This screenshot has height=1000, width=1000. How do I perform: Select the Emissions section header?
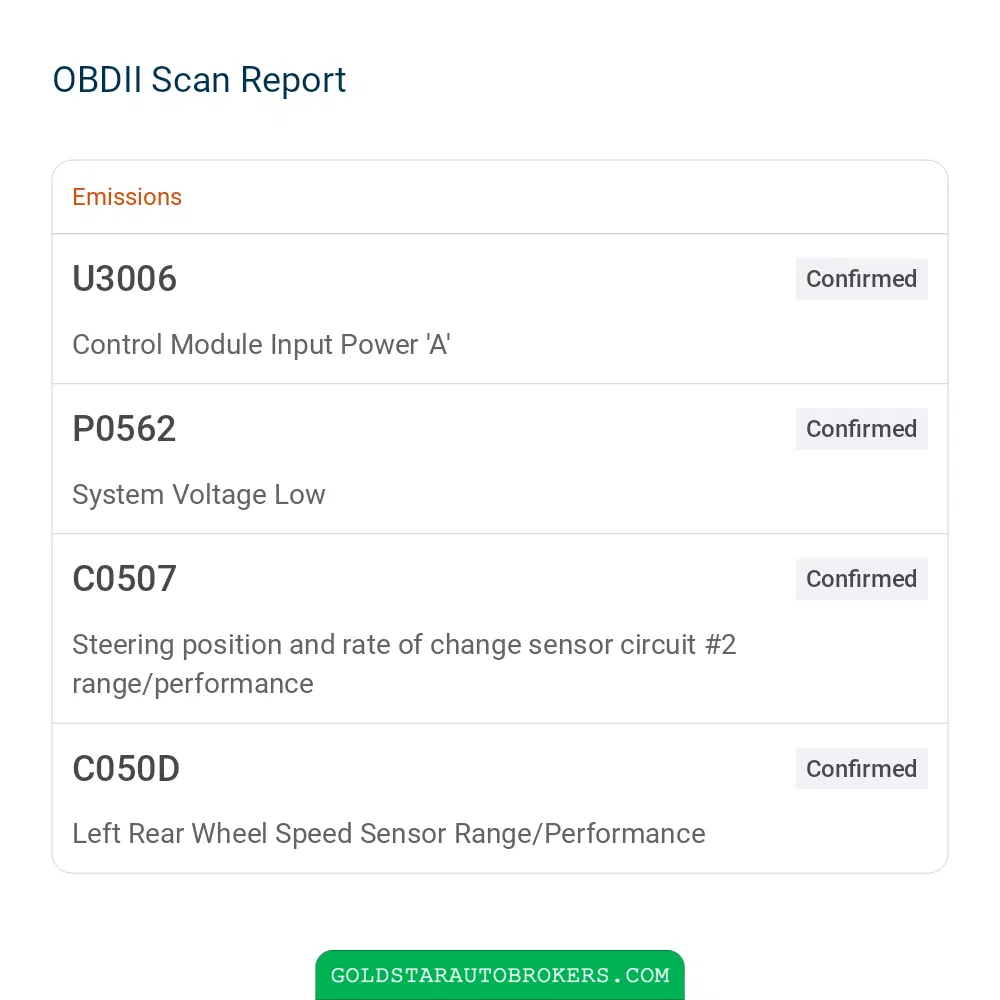click(x=127, y=197)
